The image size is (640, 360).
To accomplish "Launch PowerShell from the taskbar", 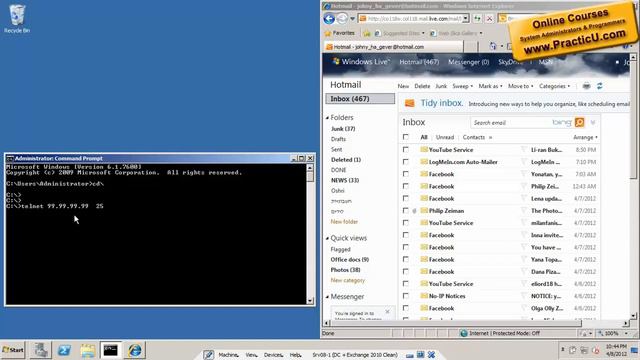I will tap(64, 350).
